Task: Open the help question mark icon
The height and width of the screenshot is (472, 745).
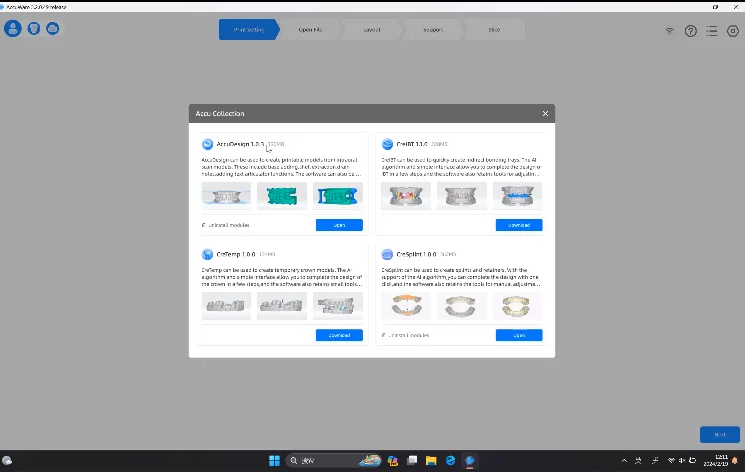Action: (690, 31)
